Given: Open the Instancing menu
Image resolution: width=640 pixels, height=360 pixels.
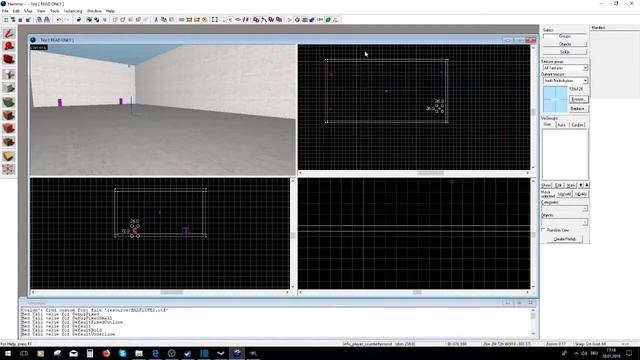Looking at the screenshot, I should (x=73, y=11).
